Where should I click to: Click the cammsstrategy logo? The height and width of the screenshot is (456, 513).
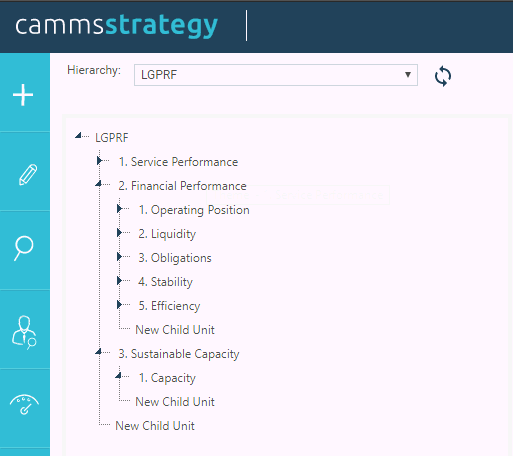pyautogui.click(x=116, y=26)
